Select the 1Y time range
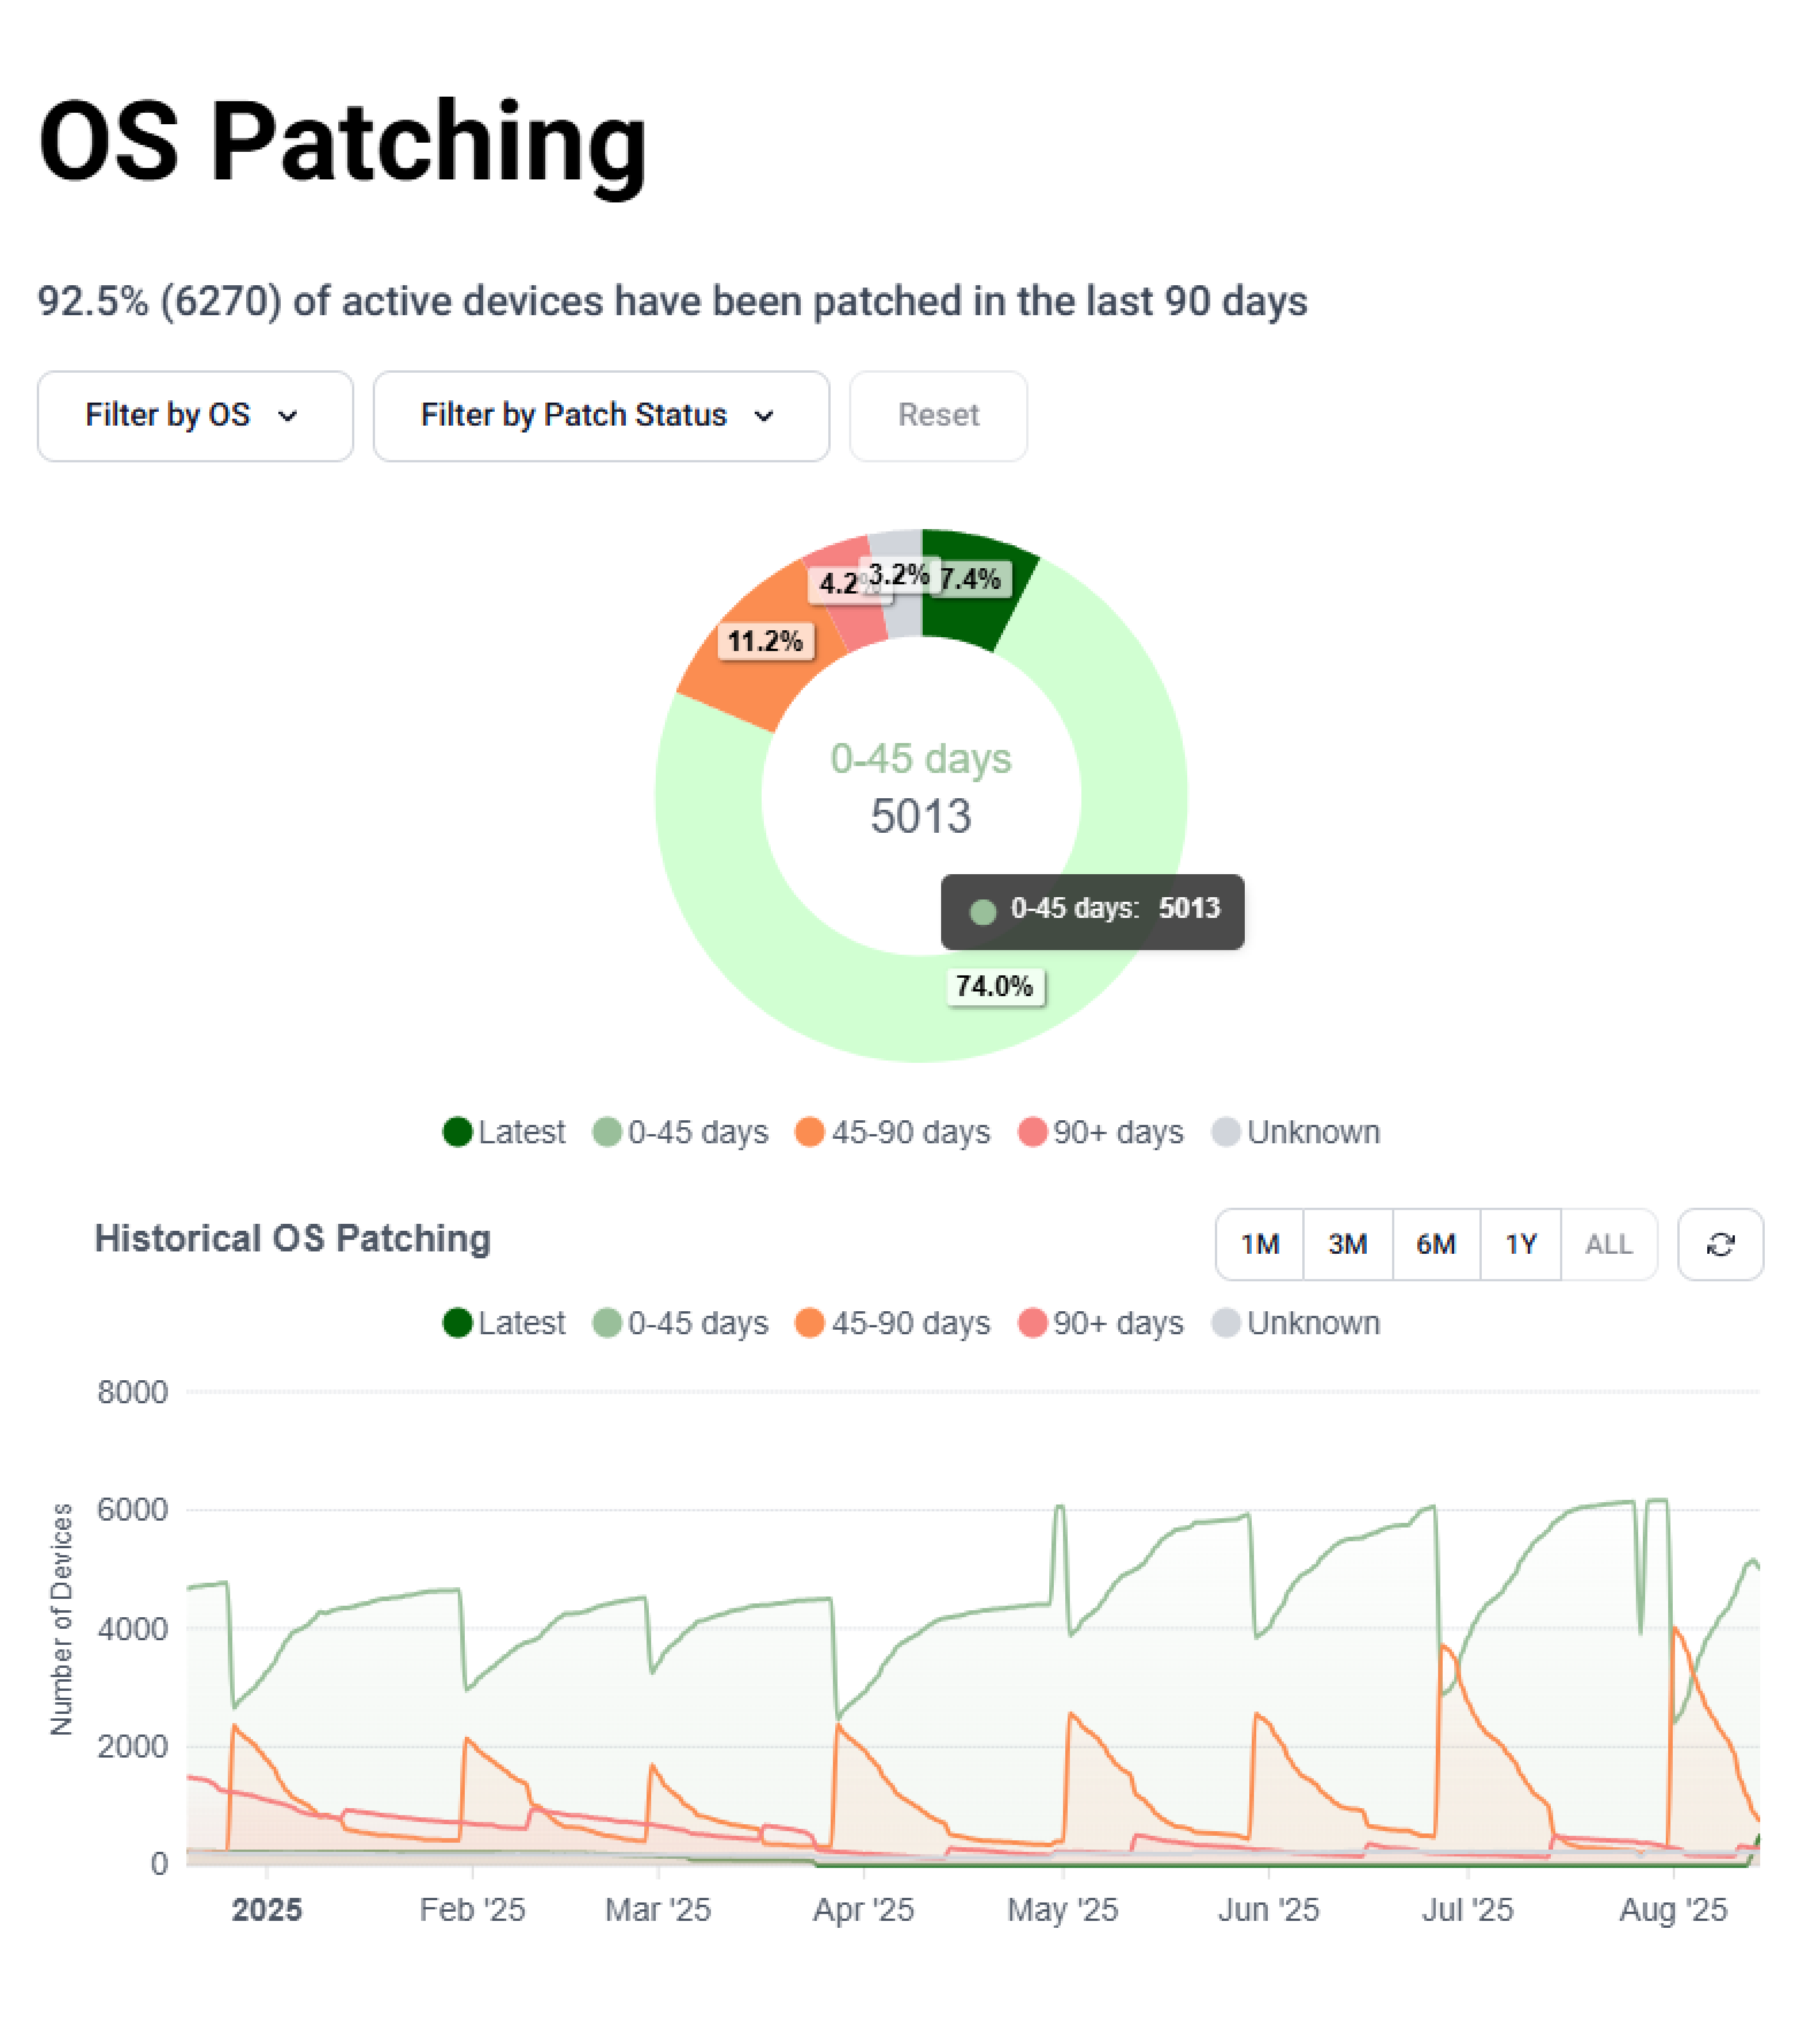 pos(1520,1244)
